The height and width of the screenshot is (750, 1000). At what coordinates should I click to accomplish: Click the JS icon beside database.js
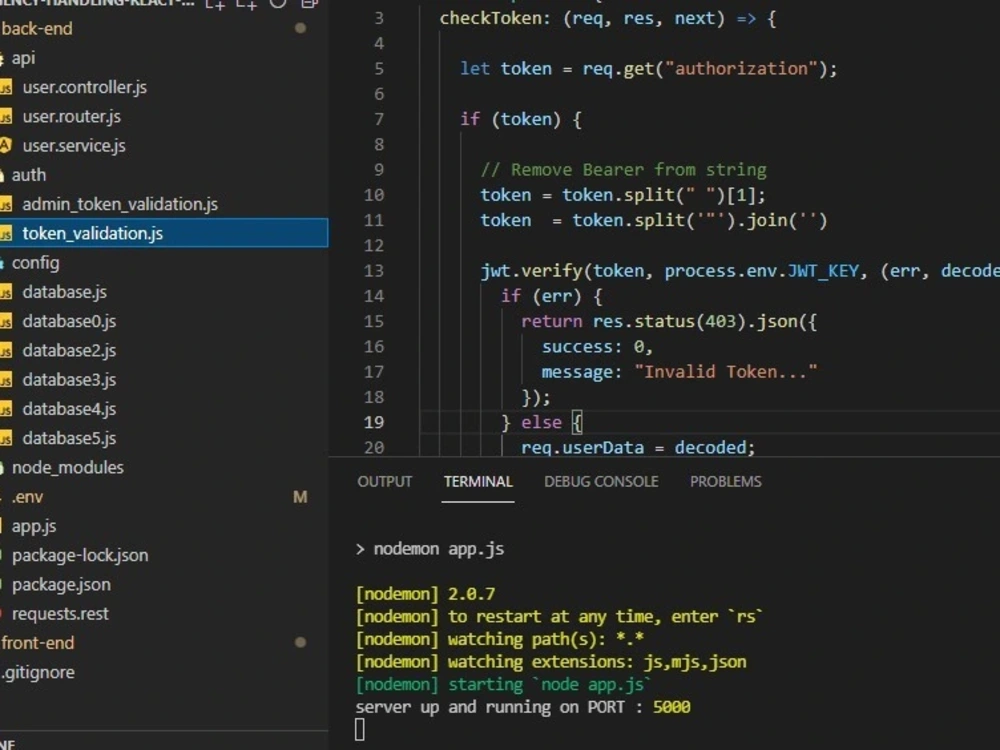6,293
